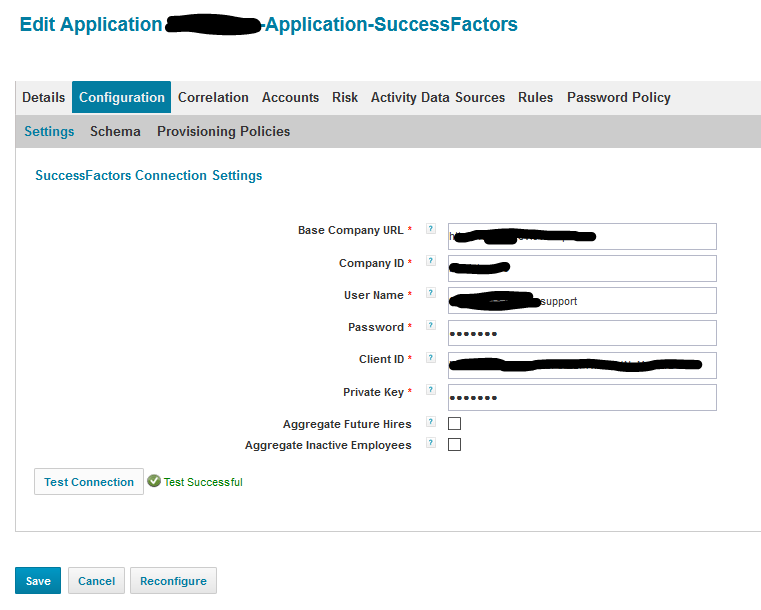Viewport: 761px width, 610px height.
Task: Open help icon for Aggregate Inactive Employees
Action: point(430,443)
